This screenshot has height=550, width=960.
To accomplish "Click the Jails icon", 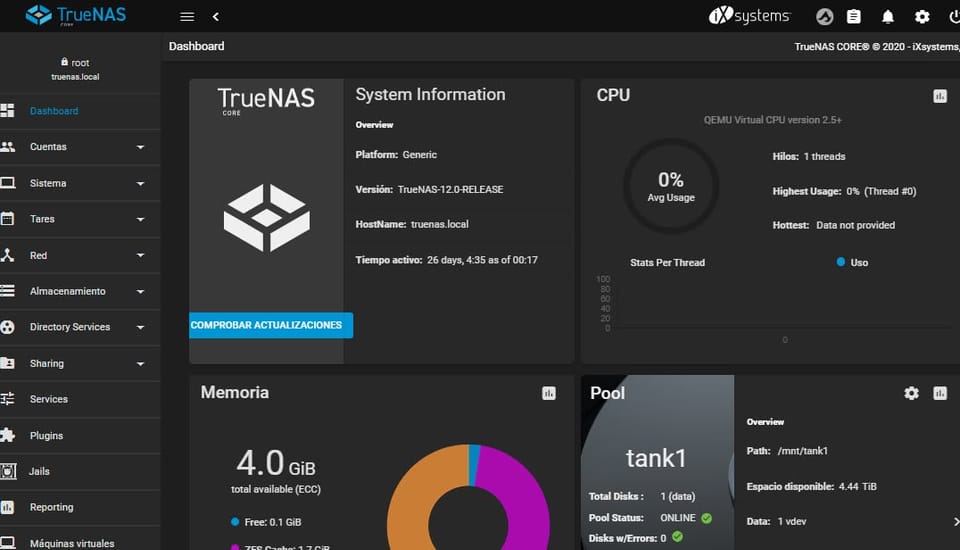I will (8, 471).
